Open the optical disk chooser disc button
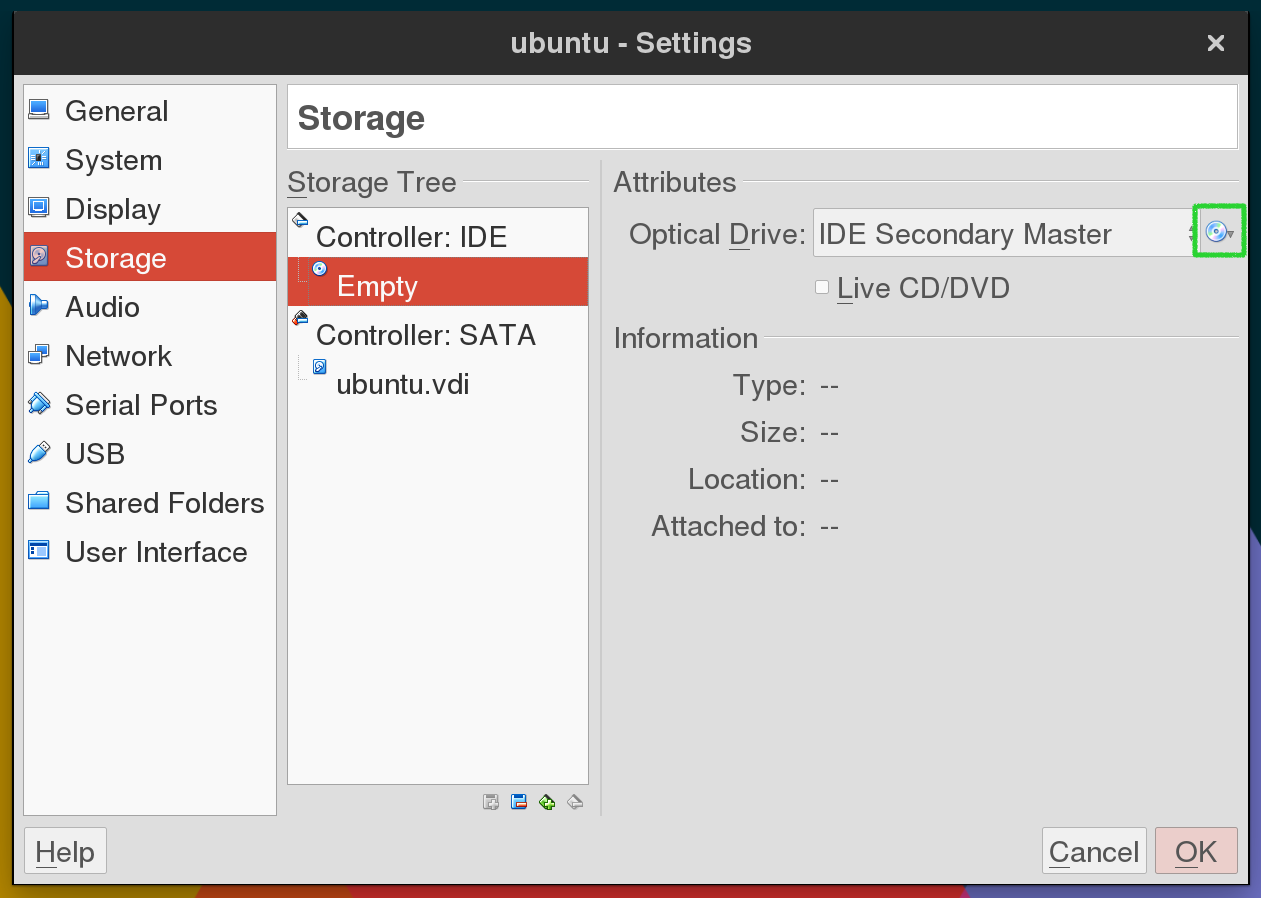The width and height of the screenshot is (1261, 898). 1219,233
